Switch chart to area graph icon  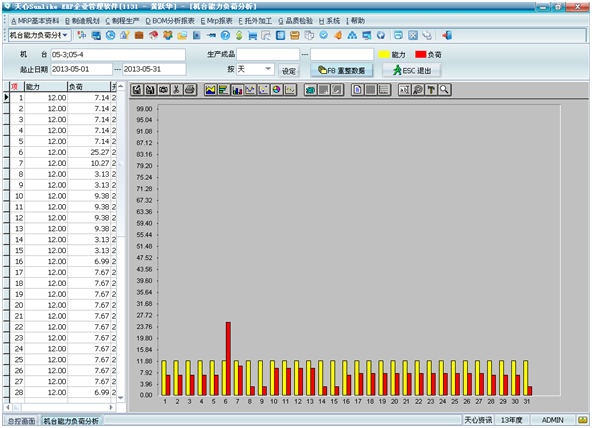(x=210, y=90)
